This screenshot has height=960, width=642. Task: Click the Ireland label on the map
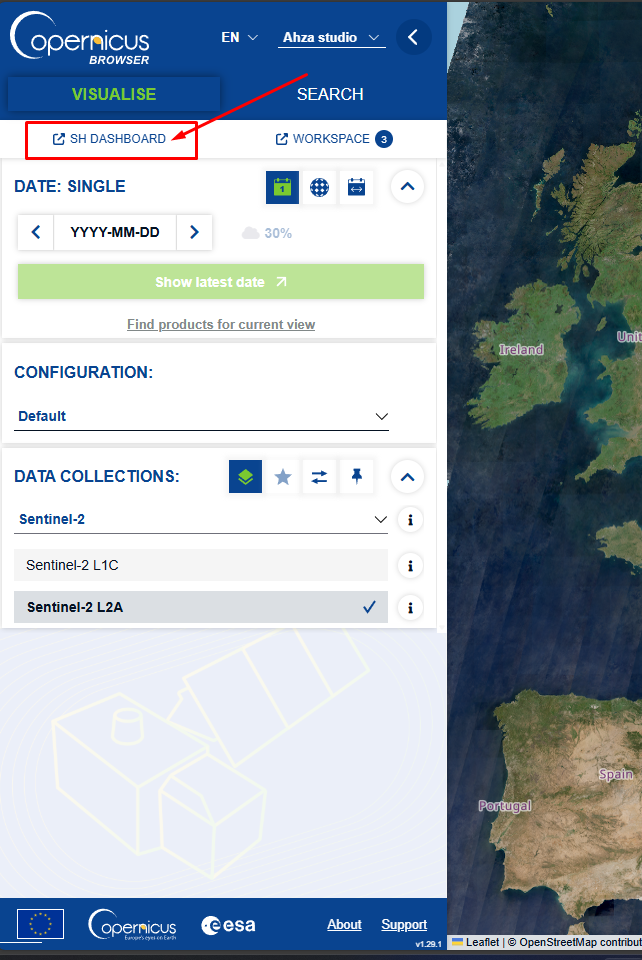click(521, 350)
